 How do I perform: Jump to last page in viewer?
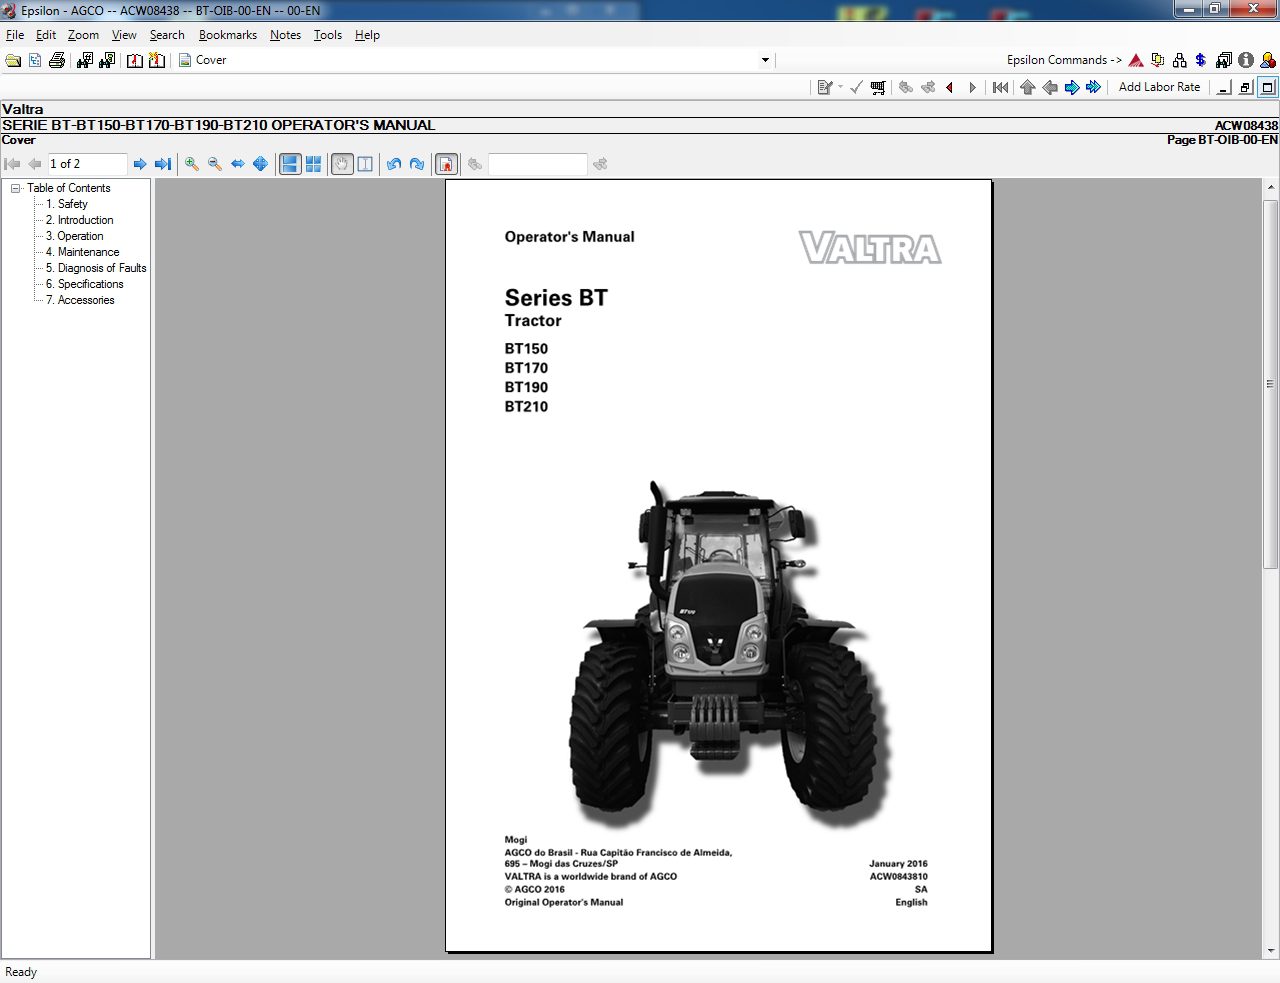pyautogui.click(x=163, y=164)
